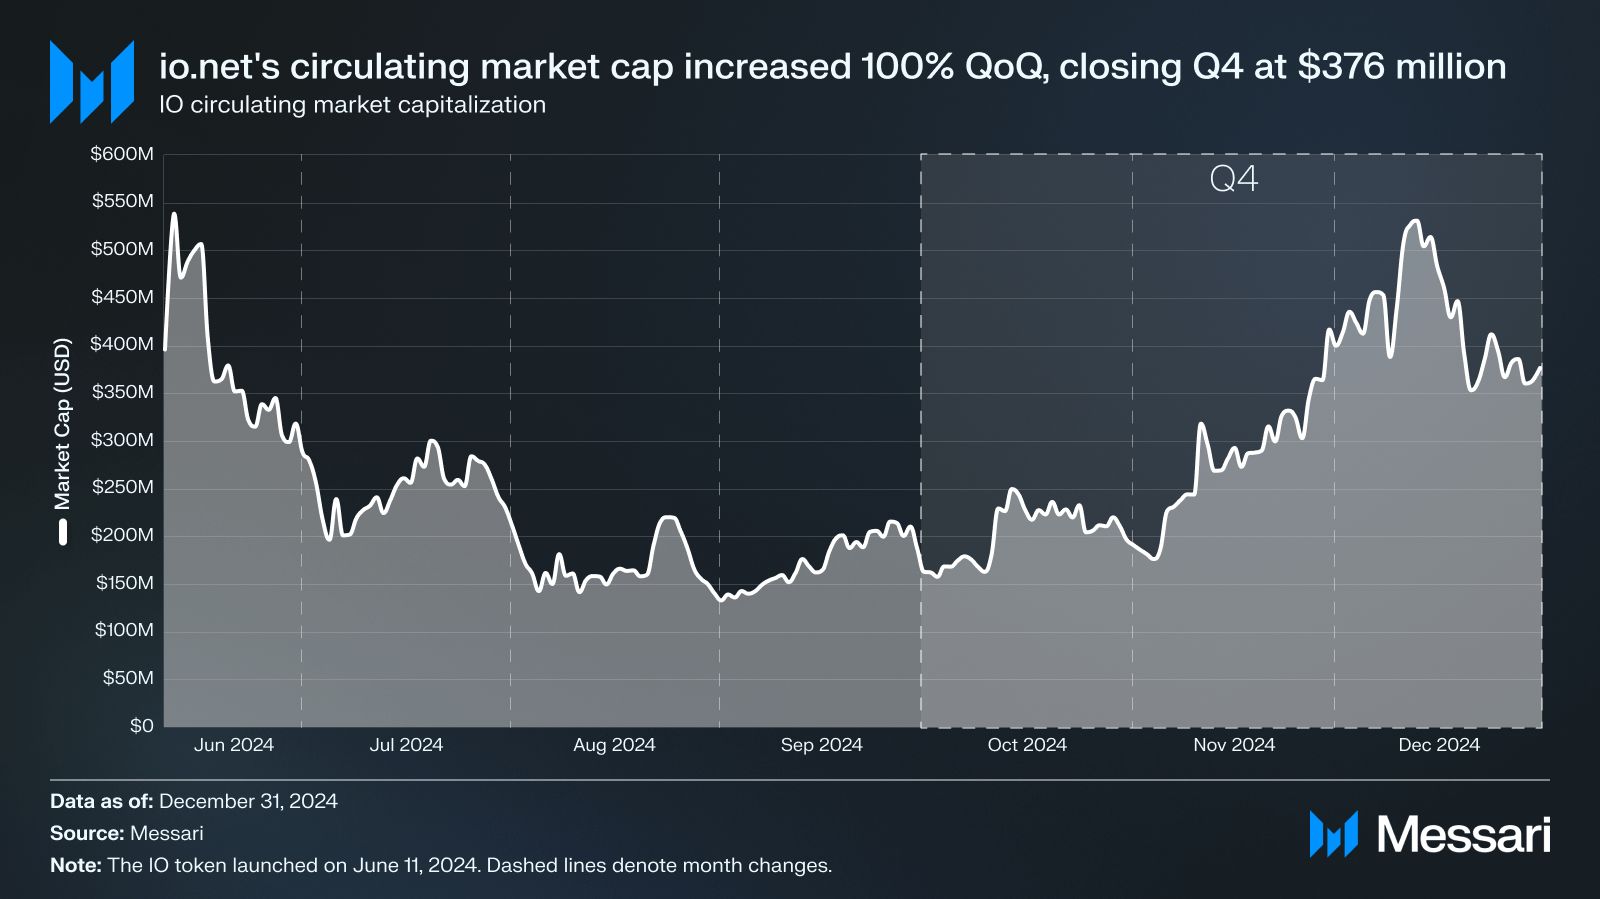This screenshot has width=1600, height=899.
Task: Click the Dec 2024 axis label
Action: pyautogui.click(x=1439, y=745)
